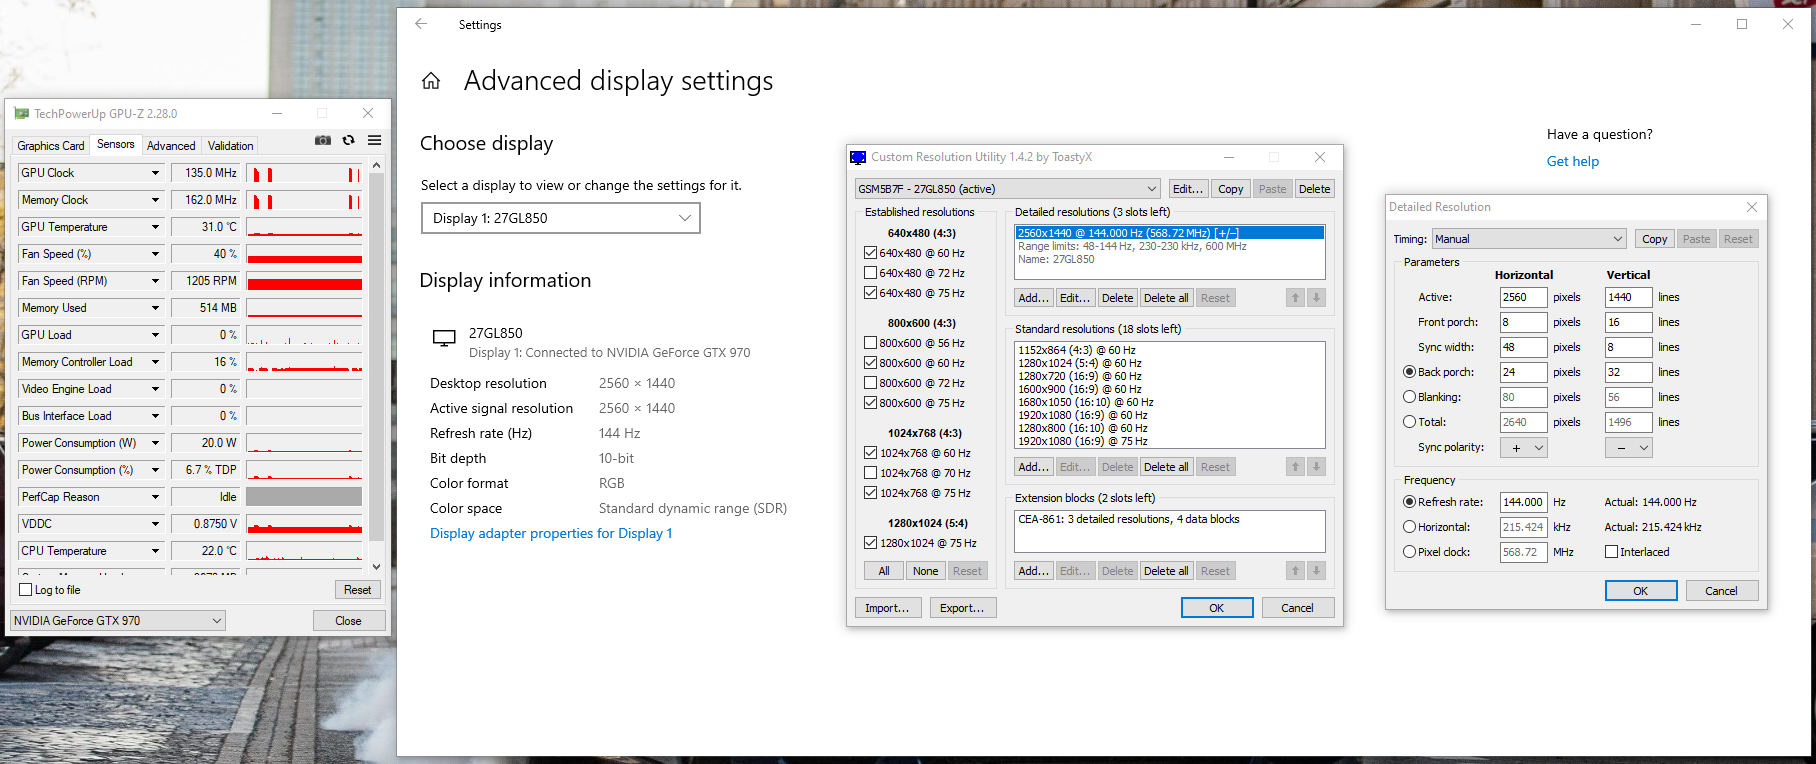Check the Interlaced option

click(1611, 552)
